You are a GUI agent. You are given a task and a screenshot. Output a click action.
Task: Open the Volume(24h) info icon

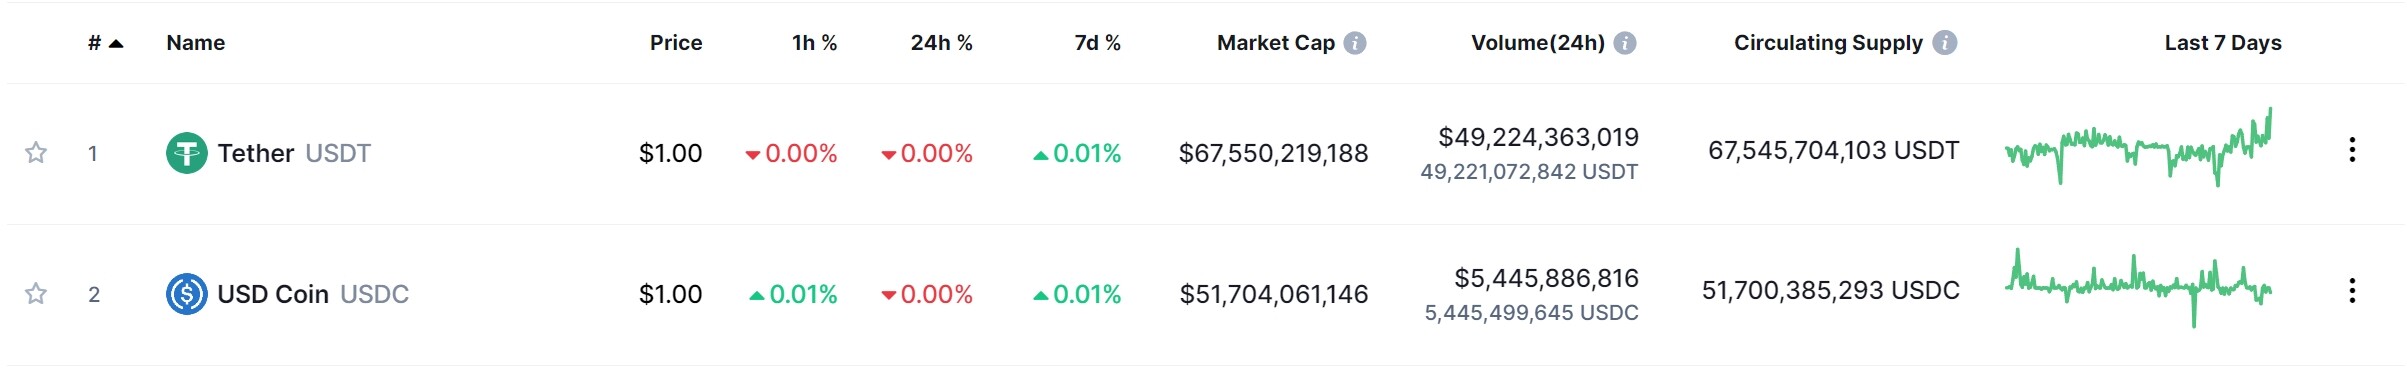click(1625, 43)
